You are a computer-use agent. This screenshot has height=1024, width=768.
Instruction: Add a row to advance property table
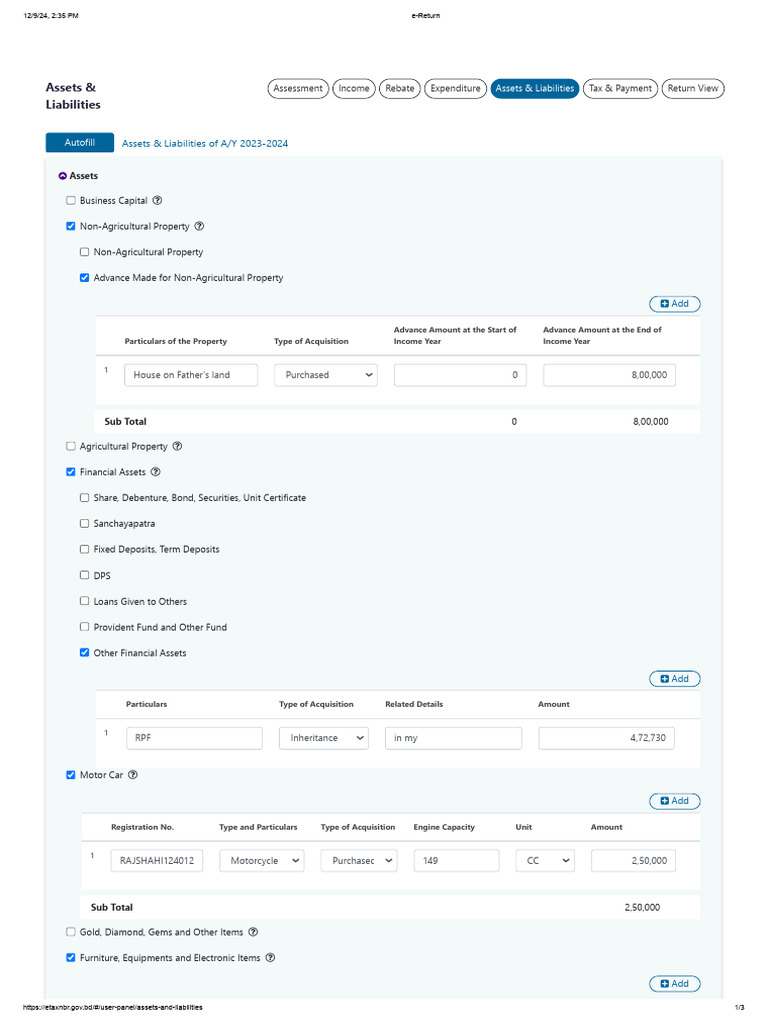coord(675,304)
